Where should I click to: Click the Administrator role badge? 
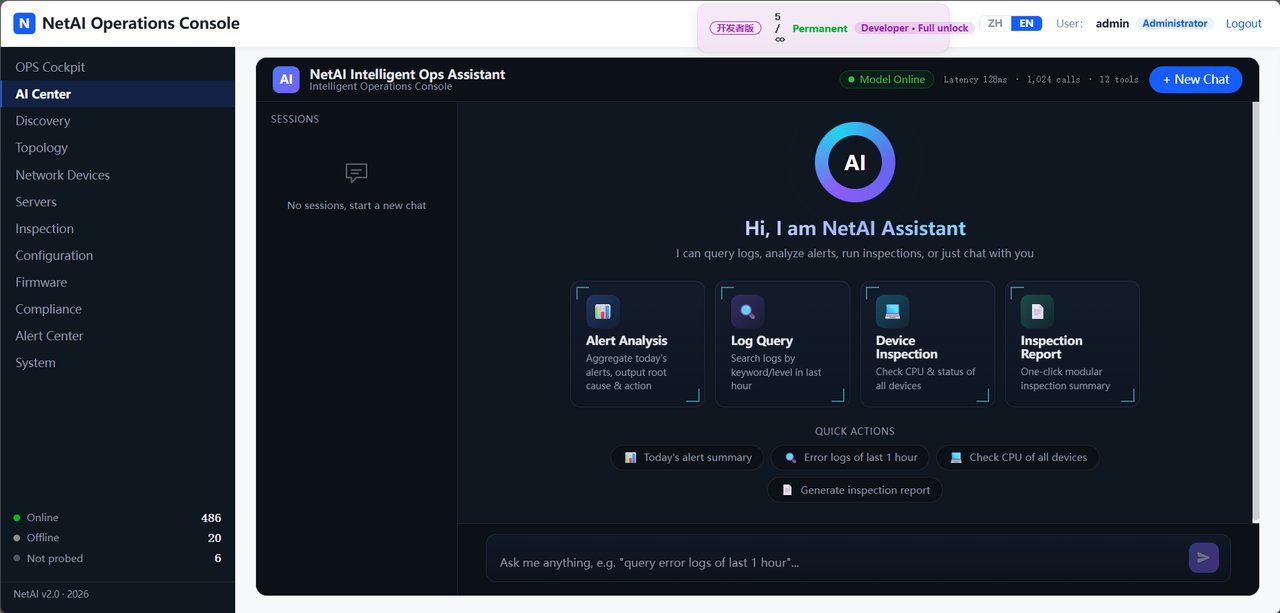[1175, 23]
